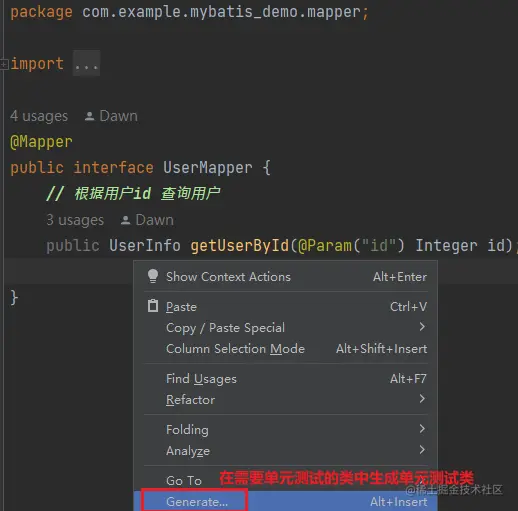Click the UserMapper interface name

pyautogui.click(x=208, y=167)
